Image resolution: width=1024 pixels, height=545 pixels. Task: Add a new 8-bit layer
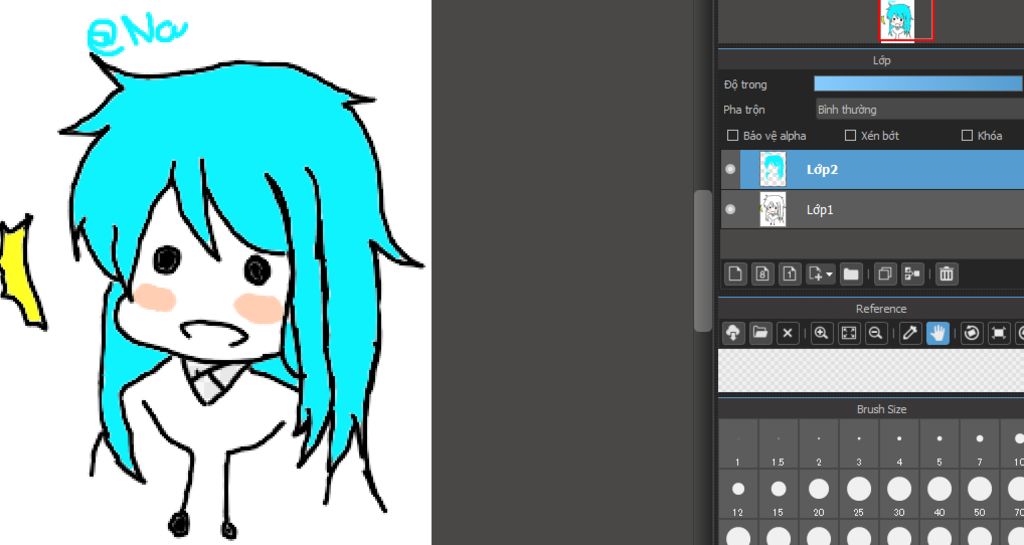tap(762, 274)
